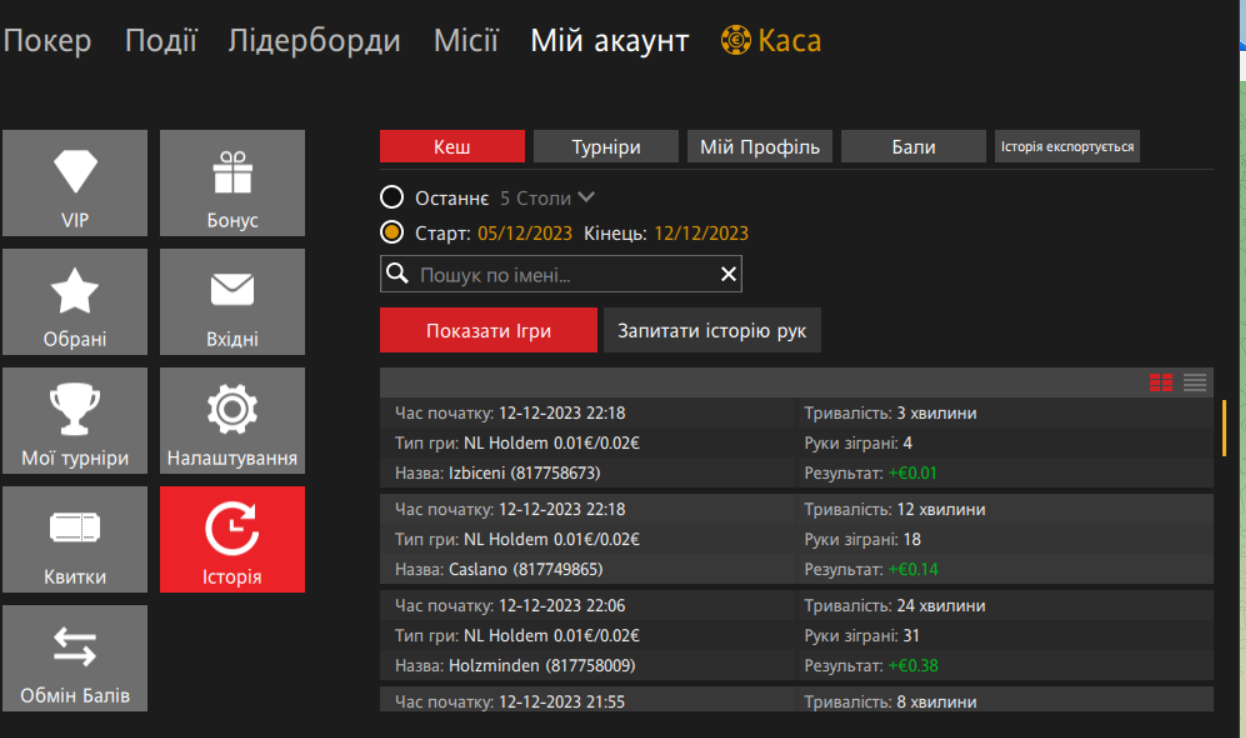The height and width of the screenshot is (738, 1246).
Task: Click Руки зіграні: 18 text
Action: coord(862,539)
